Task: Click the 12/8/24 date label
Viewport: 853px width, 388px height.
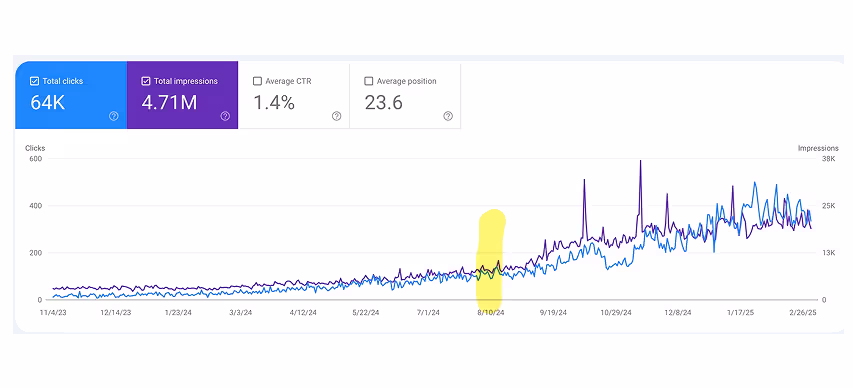Action: [x=678, y=313]
